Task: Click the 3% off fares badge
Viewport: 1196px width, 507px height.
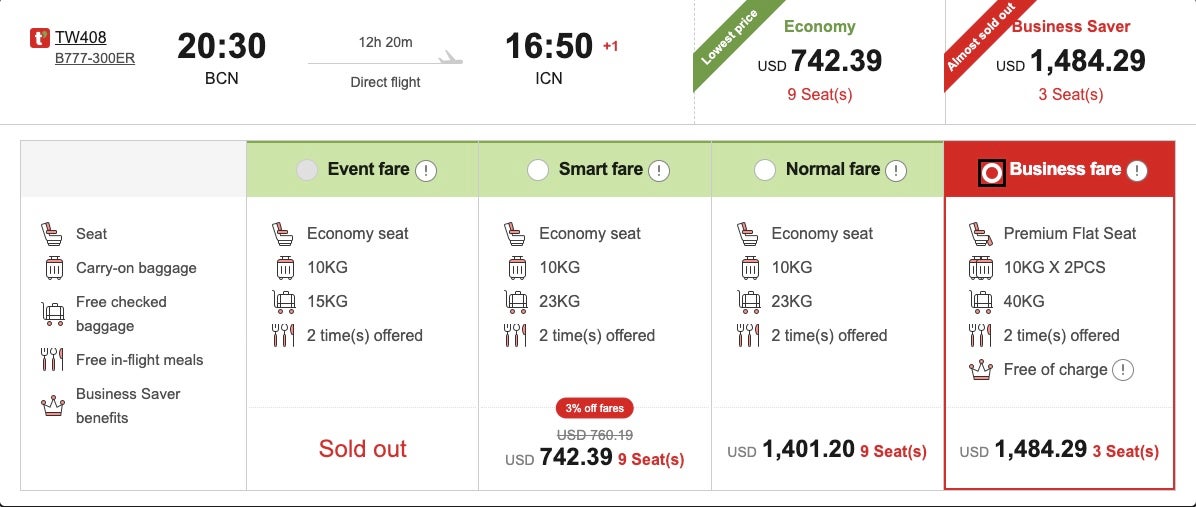Action: 594,408
